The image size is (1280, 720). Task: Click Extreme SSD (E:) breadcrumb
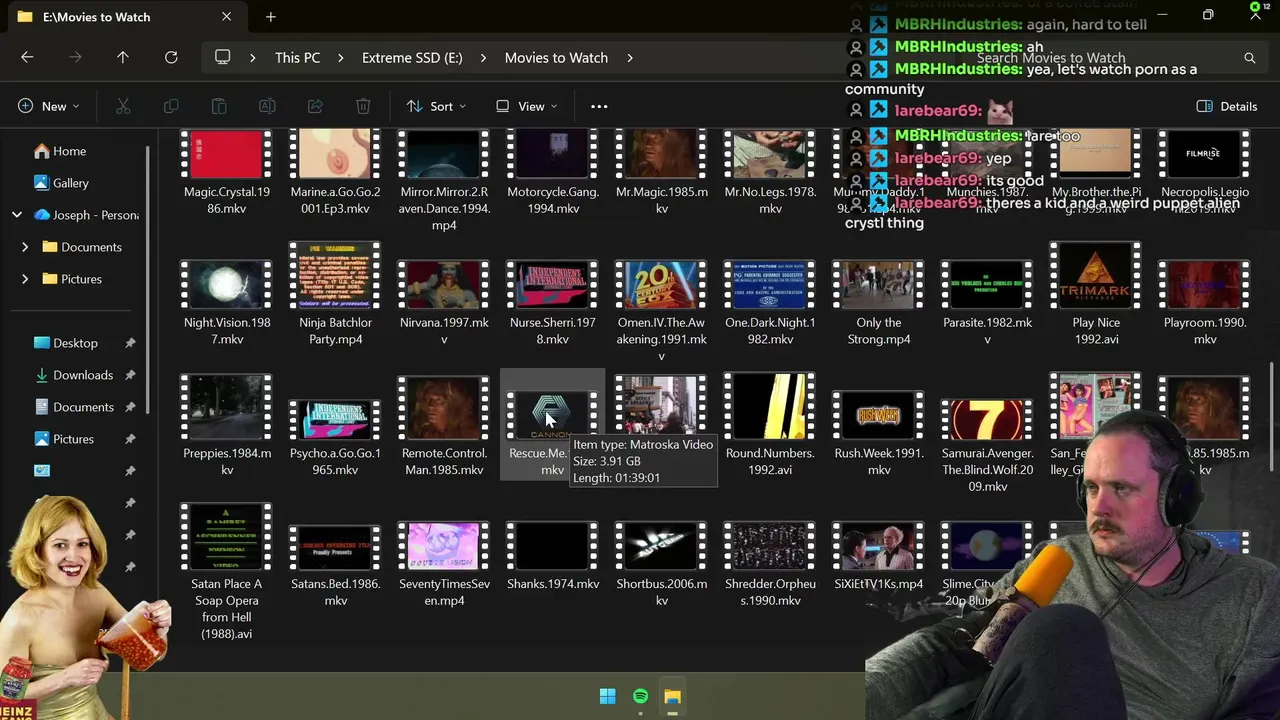click(x=412, y=58)
